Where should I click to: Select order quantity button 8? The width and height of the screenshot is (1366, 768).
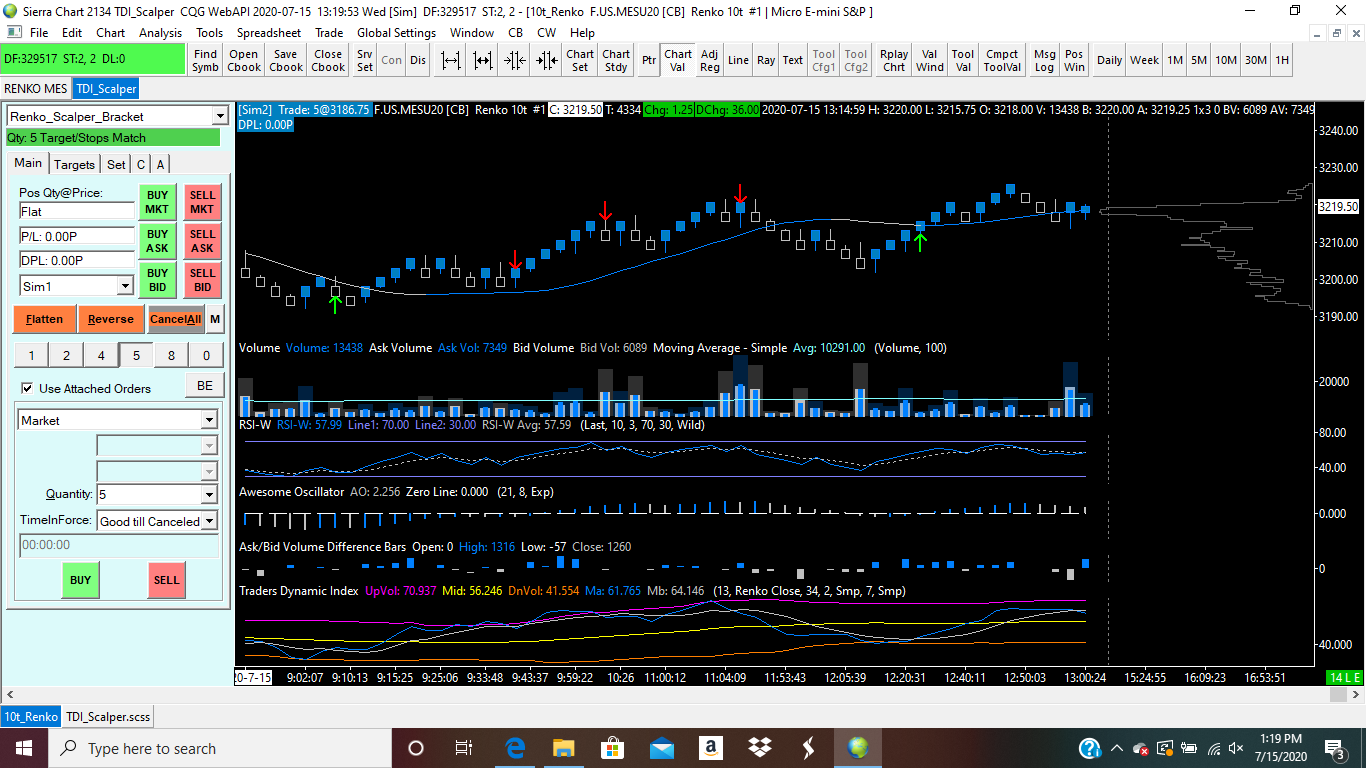click(171, 355)
